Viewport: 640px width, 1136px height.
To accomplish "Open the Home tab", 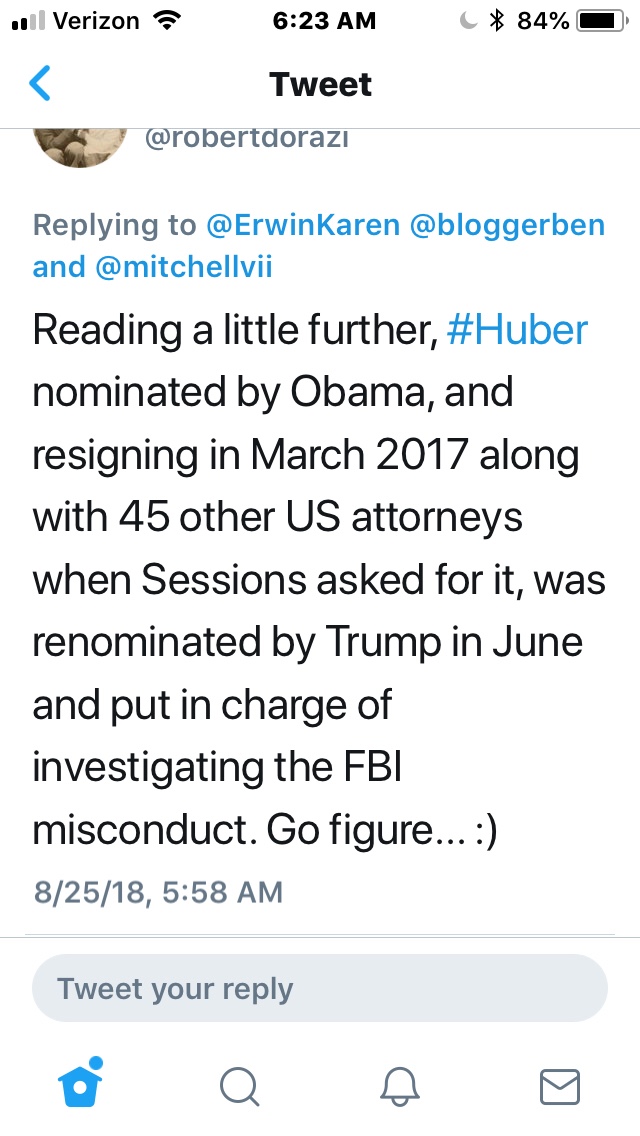I will tap(78, 1086).
